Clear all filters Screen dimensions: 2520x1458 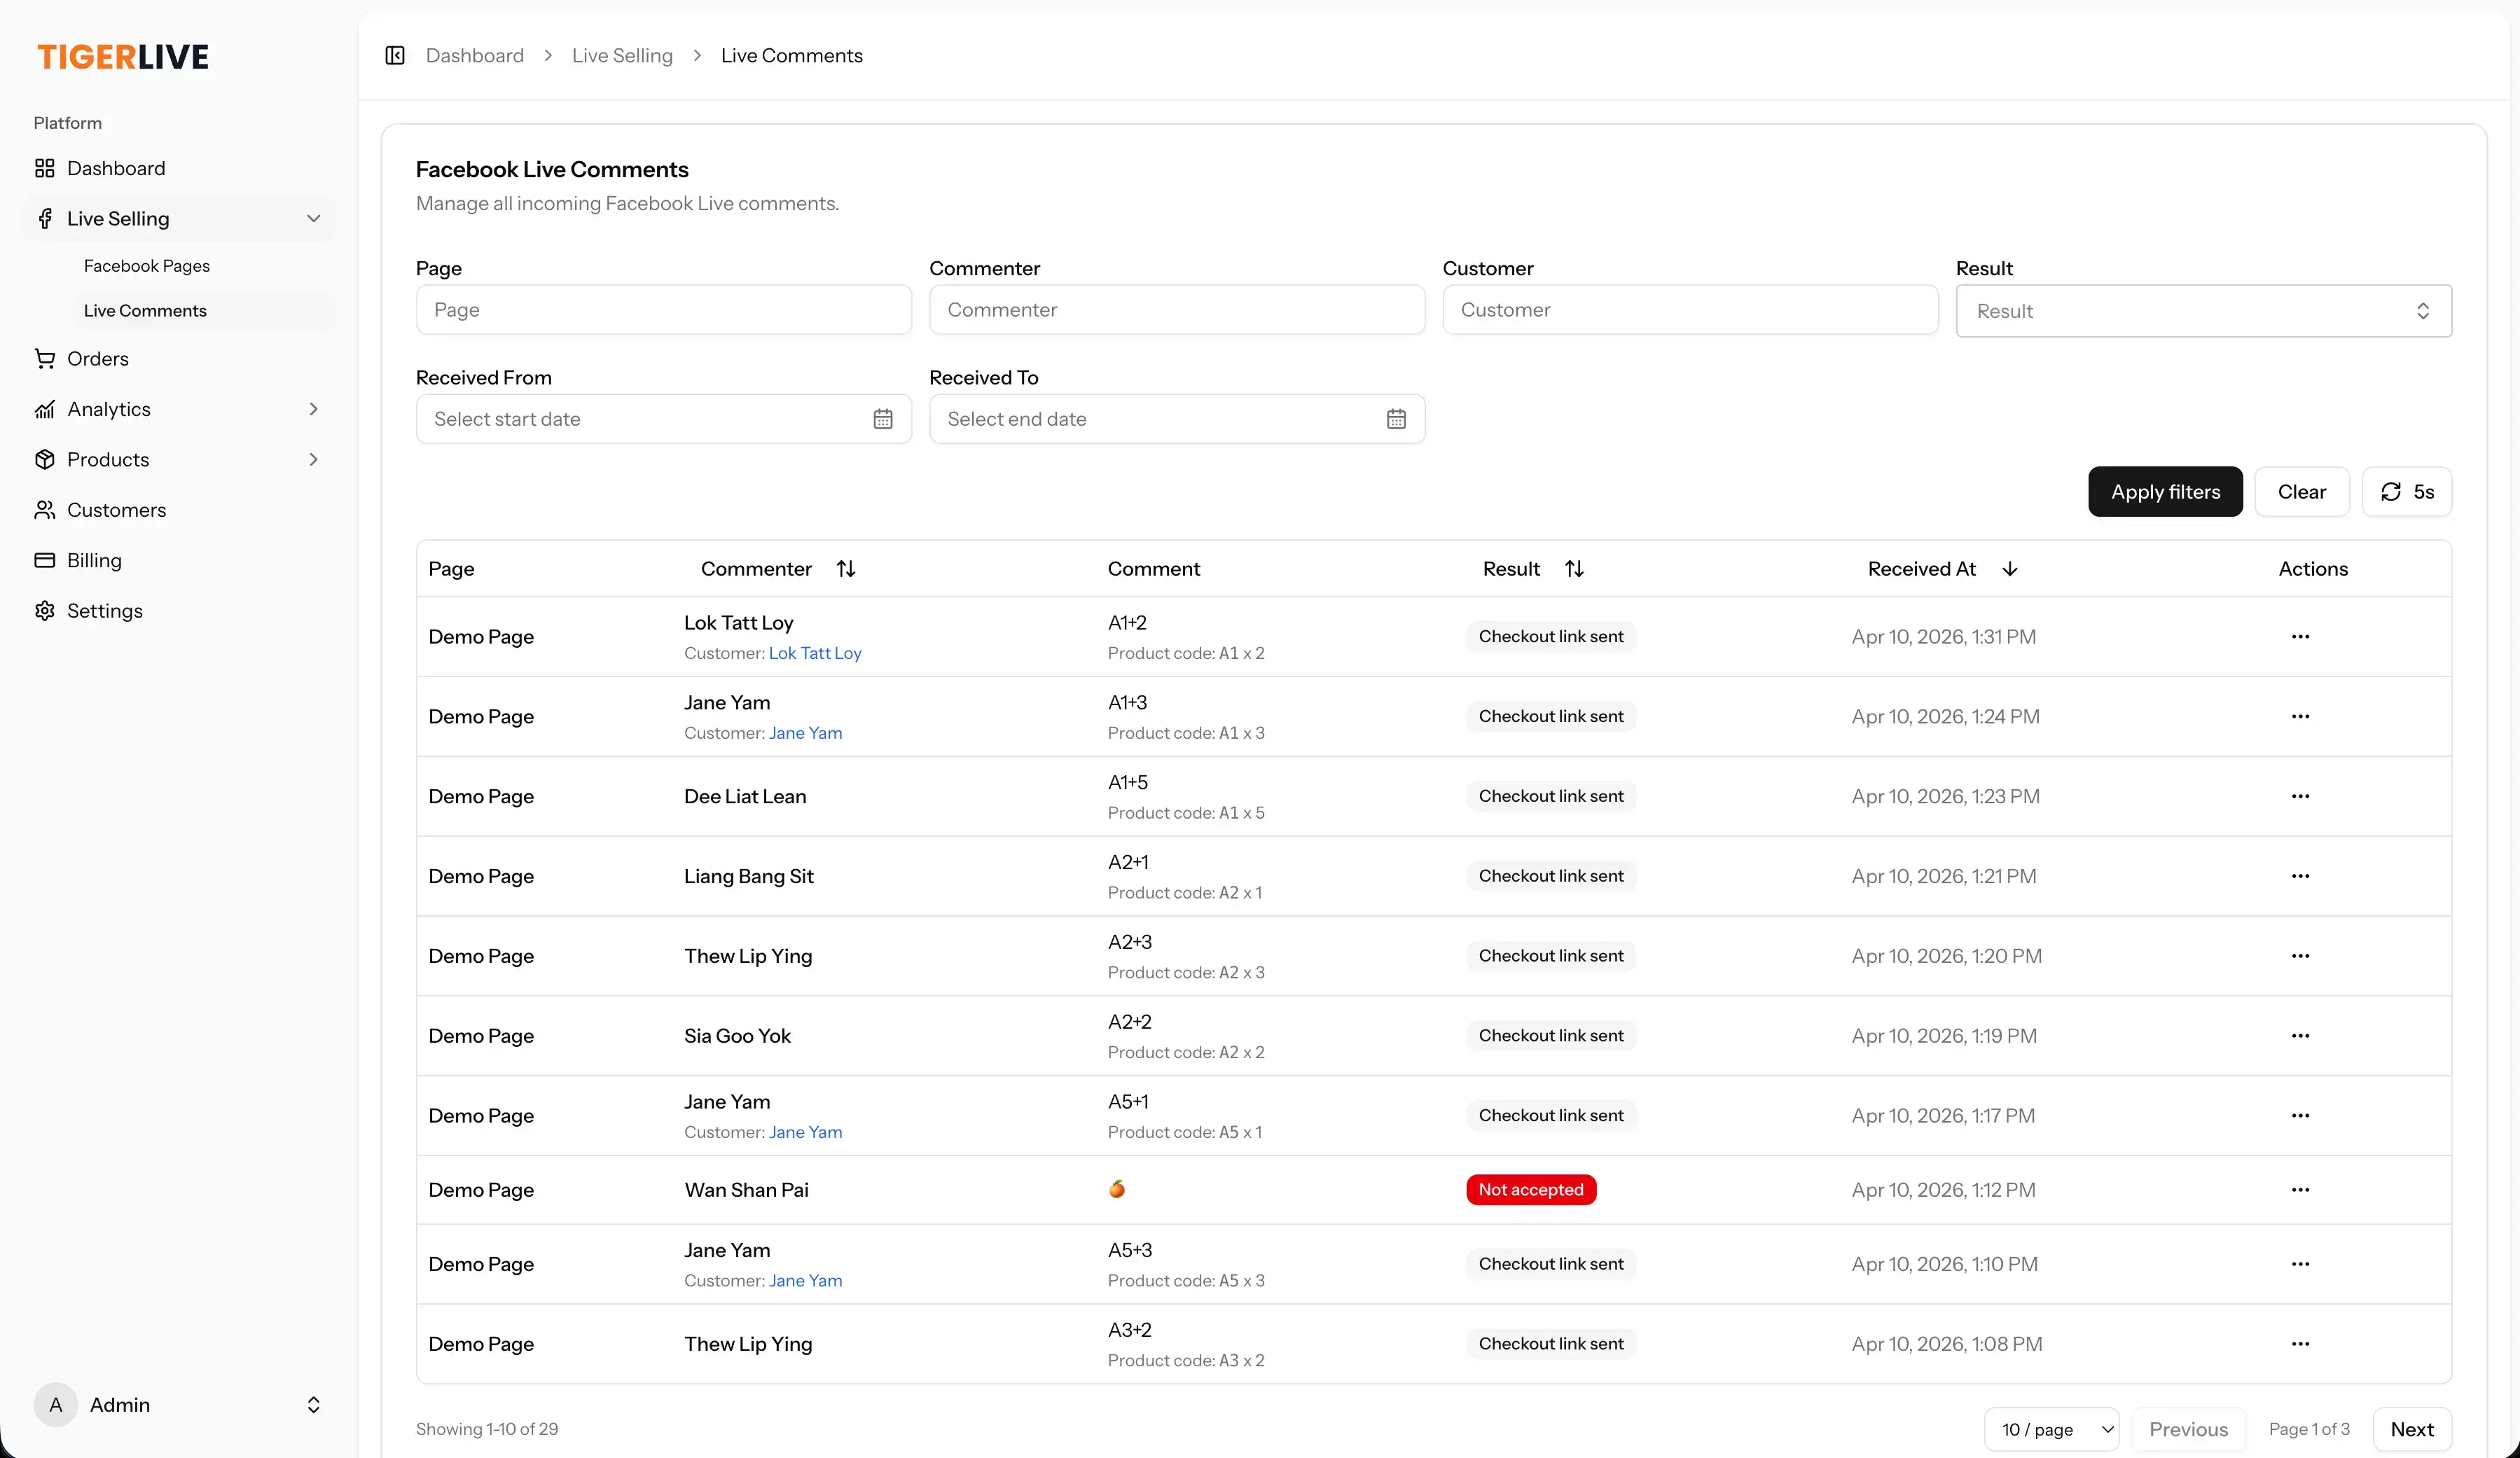2302,491
